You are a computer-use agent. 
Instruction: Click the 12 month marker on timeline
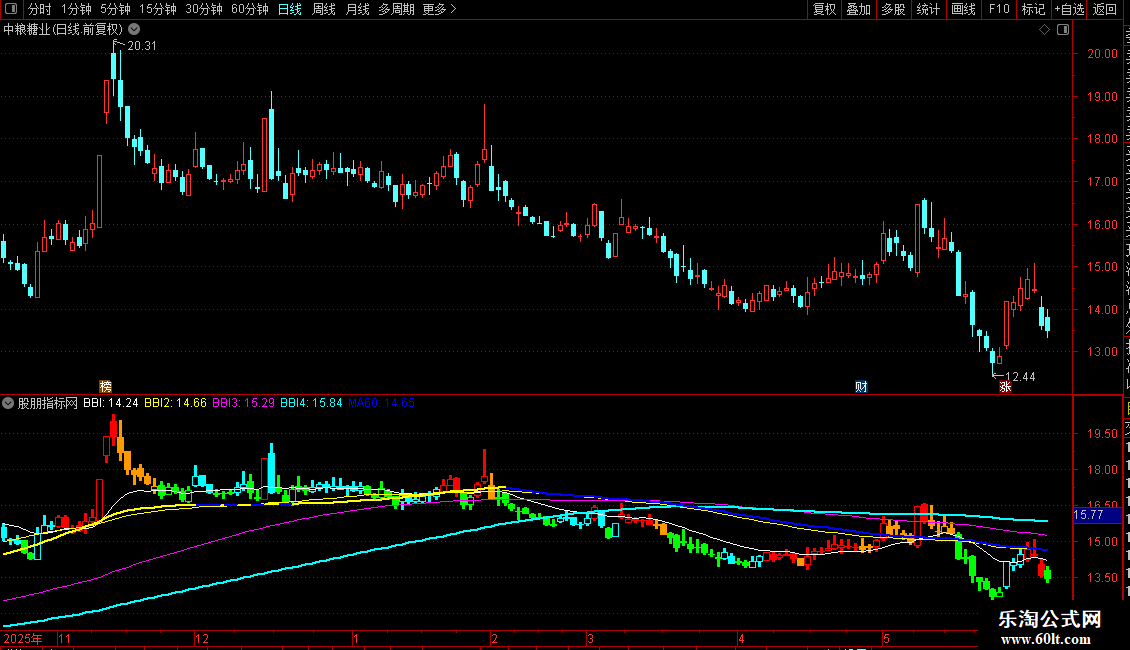[x=202, y=638]
